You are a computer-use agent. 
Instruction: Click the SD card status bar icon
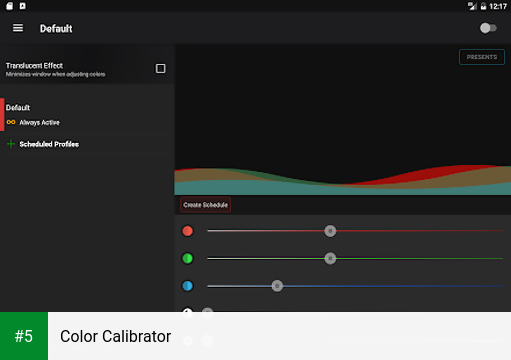(x=10, y=6)
